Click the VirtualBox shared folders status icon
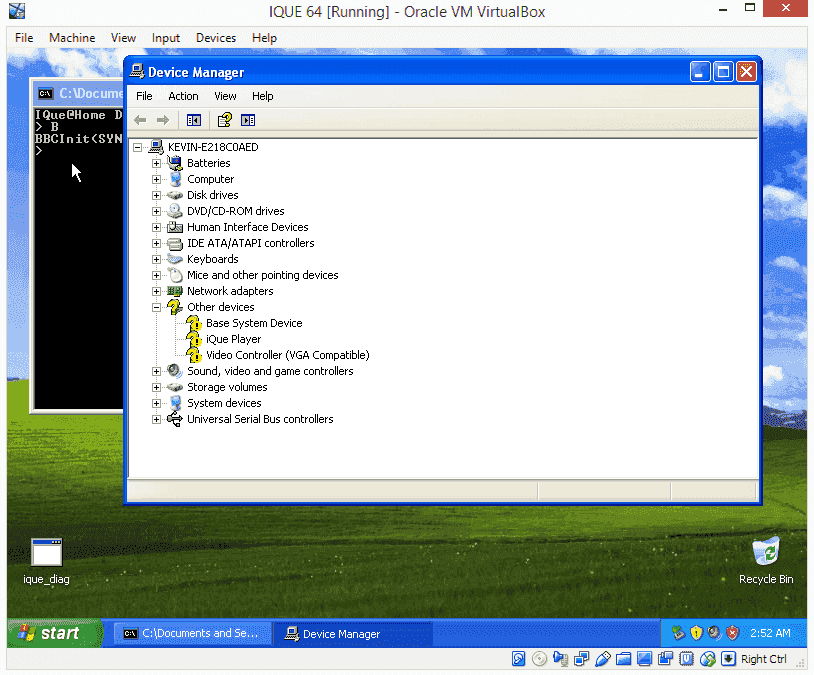The height and width of the screenshot is (675, 814). point(623,659)
